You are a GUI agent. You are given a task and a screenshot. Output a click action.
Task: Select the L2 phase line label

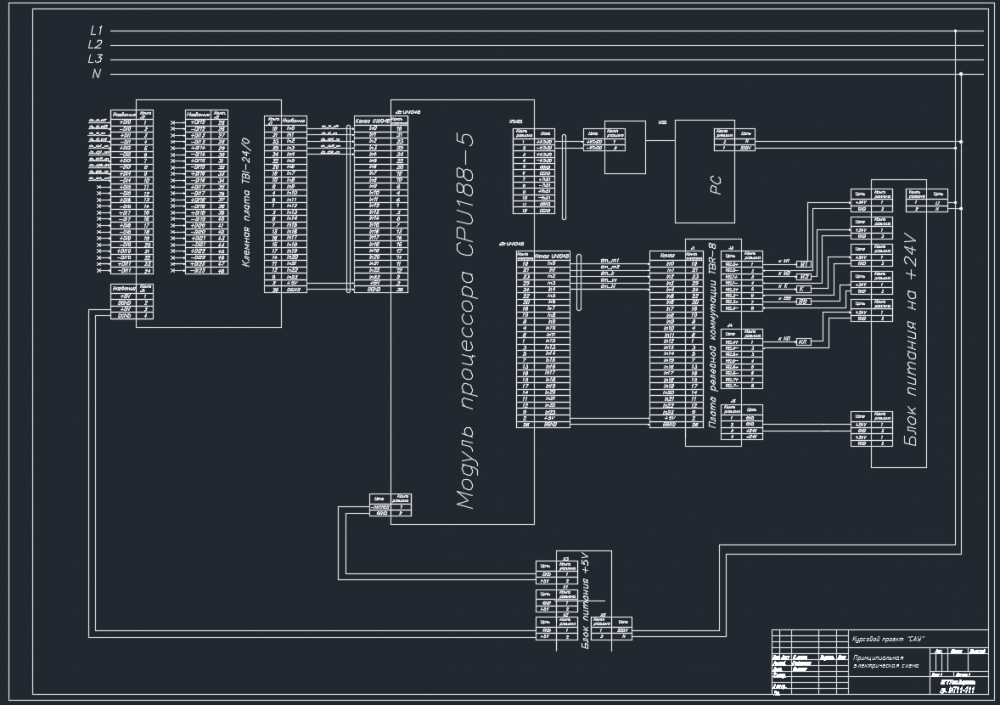pyautogui.click(x=95, y=45)
